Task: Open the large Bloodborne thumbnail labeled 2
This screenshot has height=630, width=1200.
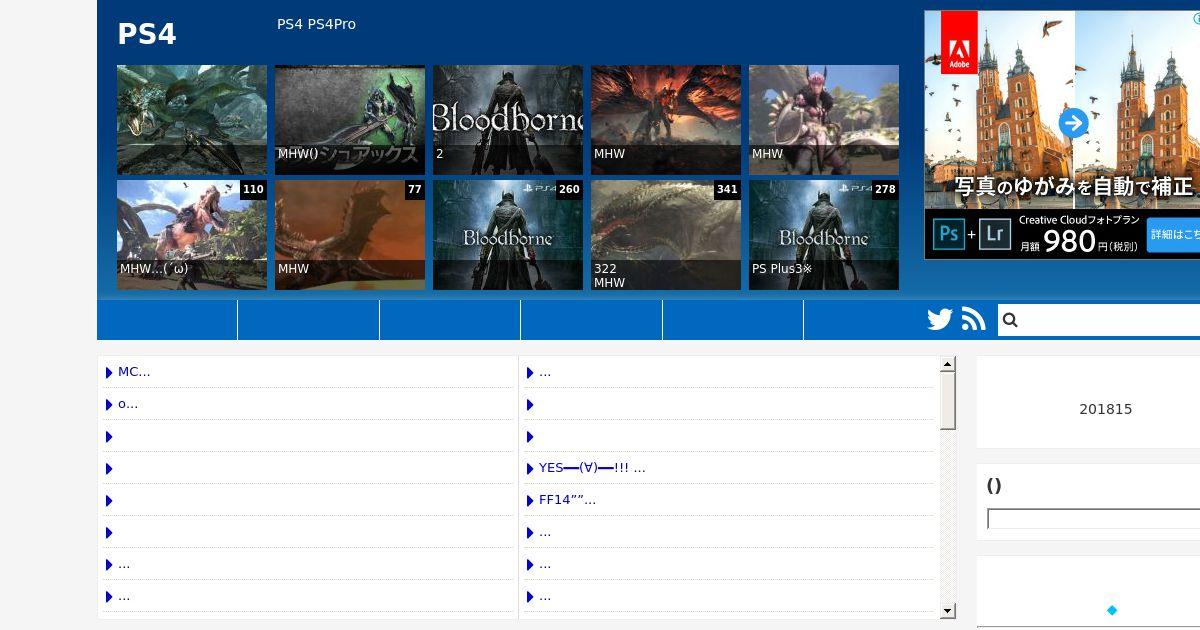Action: pyautogui.click(x=508, y=120)
